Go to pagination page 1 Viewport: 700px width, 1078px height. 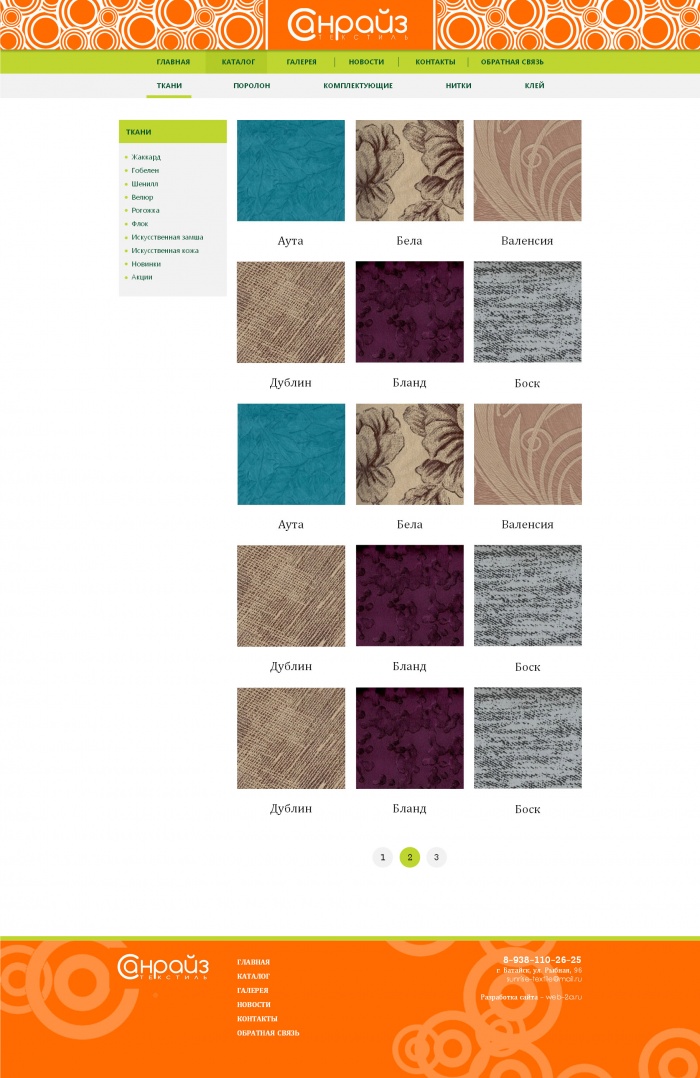(382, 857)
